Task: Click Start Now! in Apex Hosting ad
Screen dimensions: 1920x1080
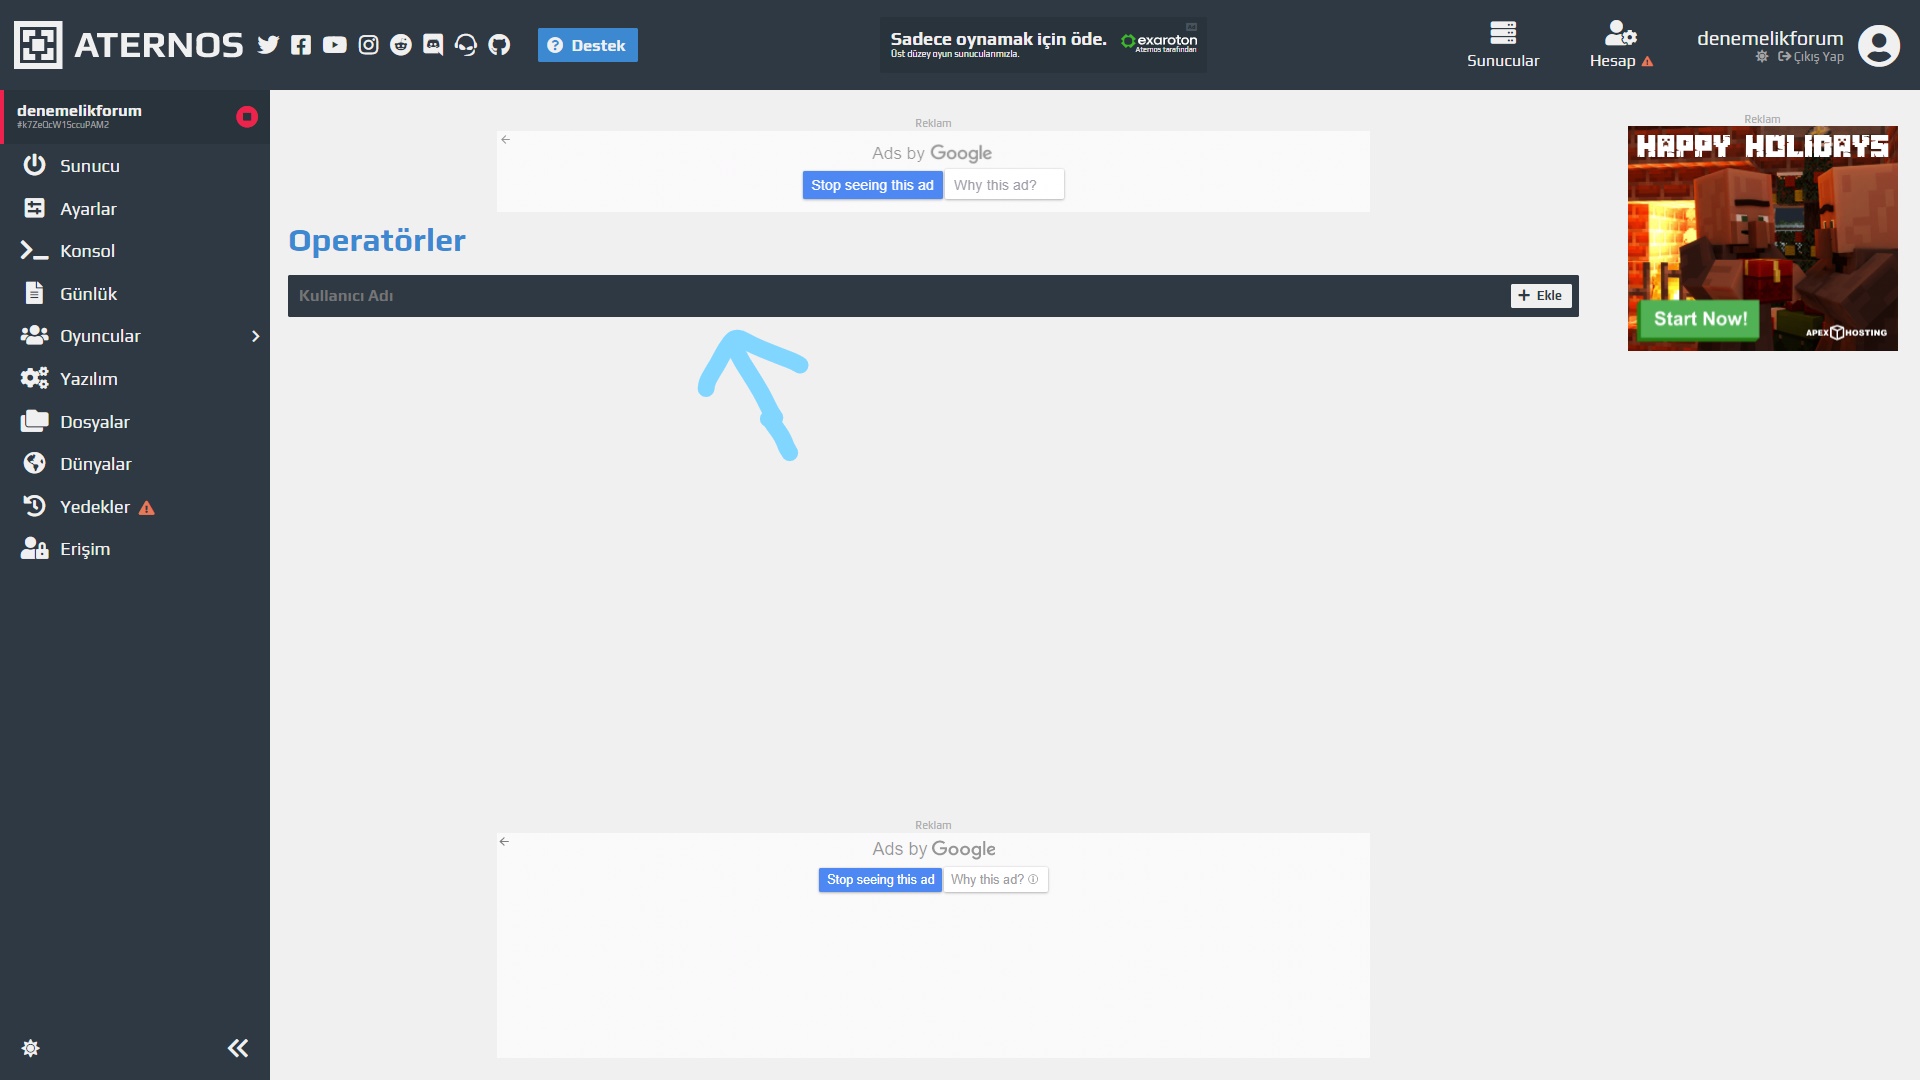Action: [1700, 319]
